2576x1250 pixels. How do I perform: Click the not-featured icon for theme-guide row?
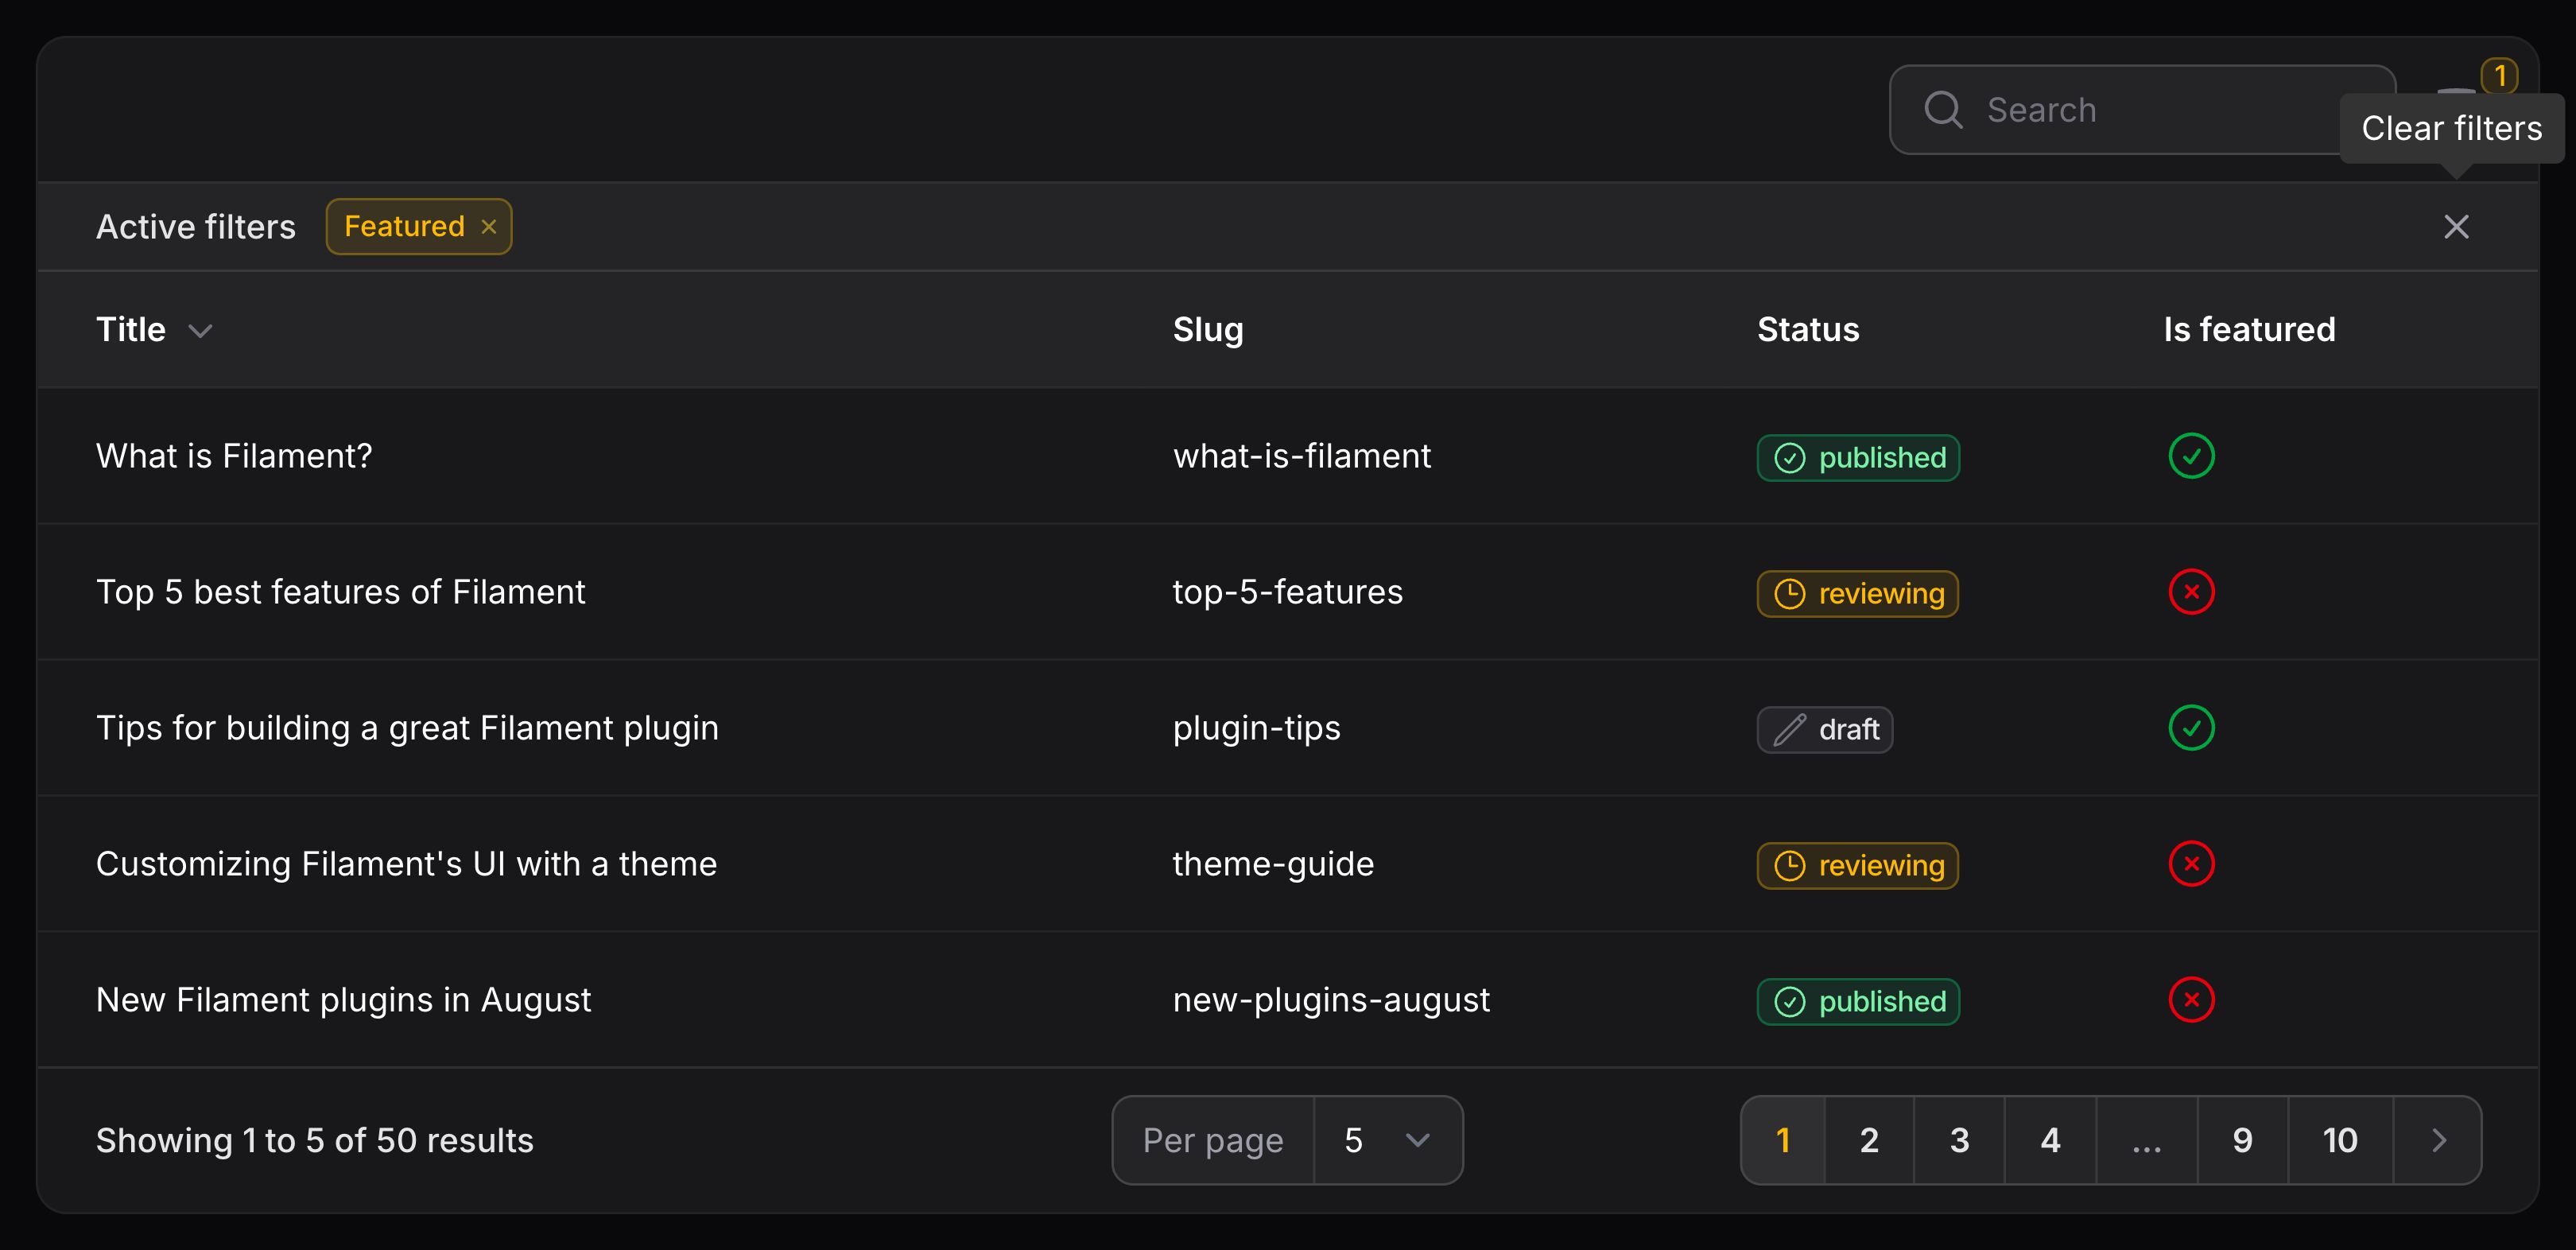2191,864
